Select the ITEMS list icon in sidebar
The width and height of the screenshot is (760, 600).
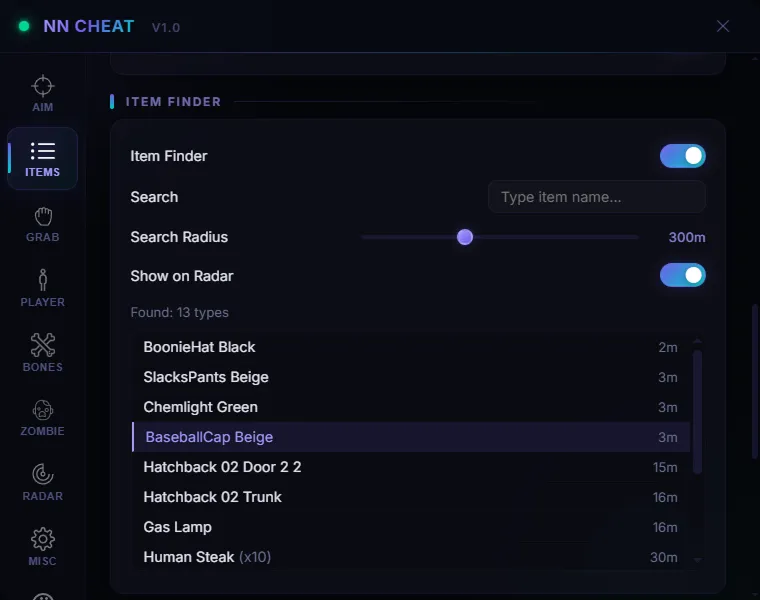[43, 158]
